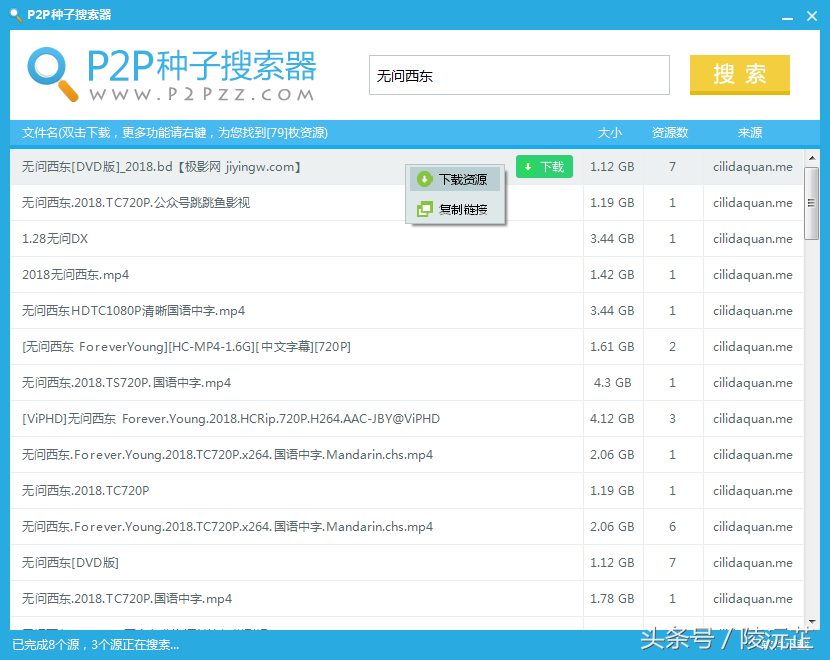Click resource count 2 cell
The height and width of the screenshot is (660, 830).
672,347
